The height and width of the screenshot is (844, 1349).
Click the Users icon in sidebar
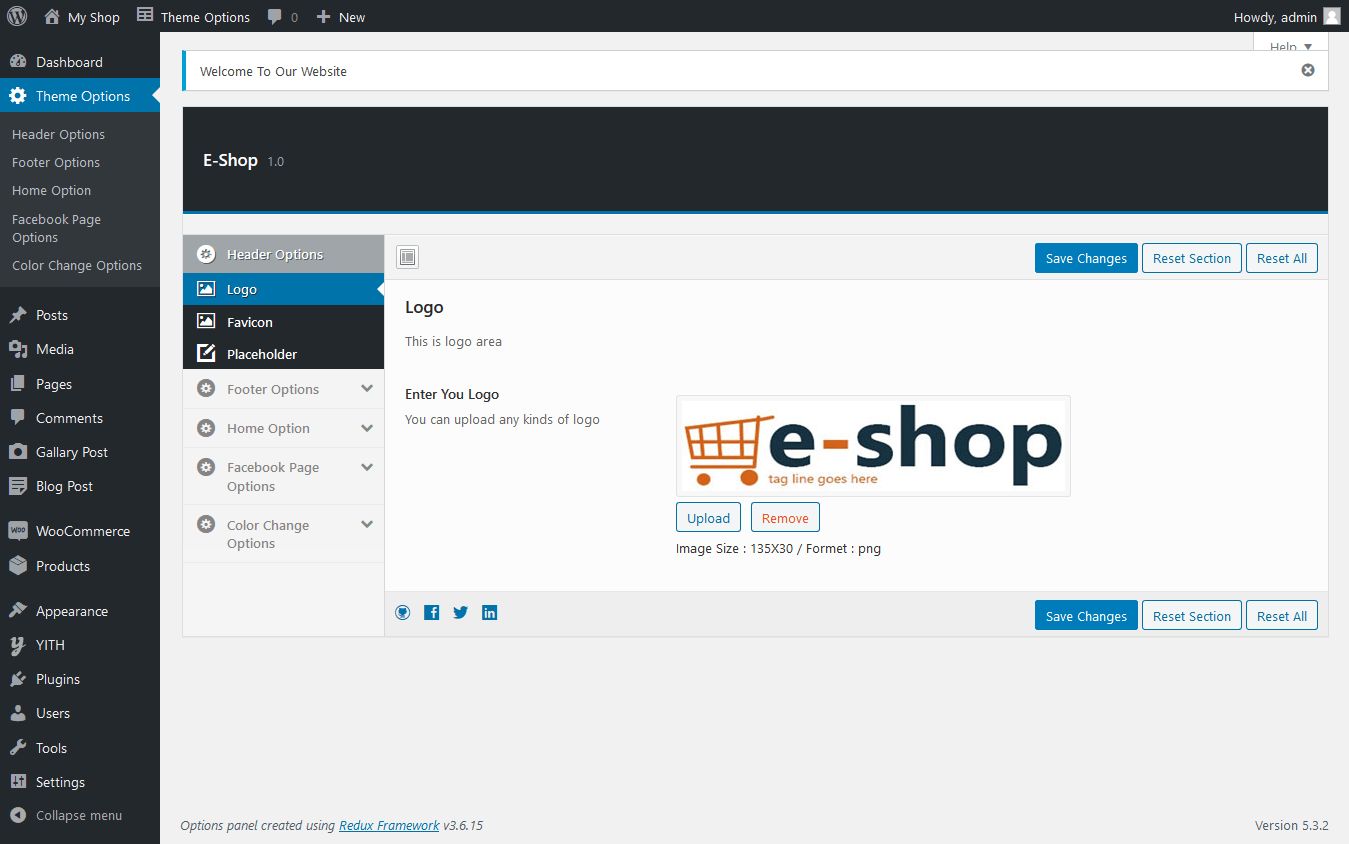point(18,713)
